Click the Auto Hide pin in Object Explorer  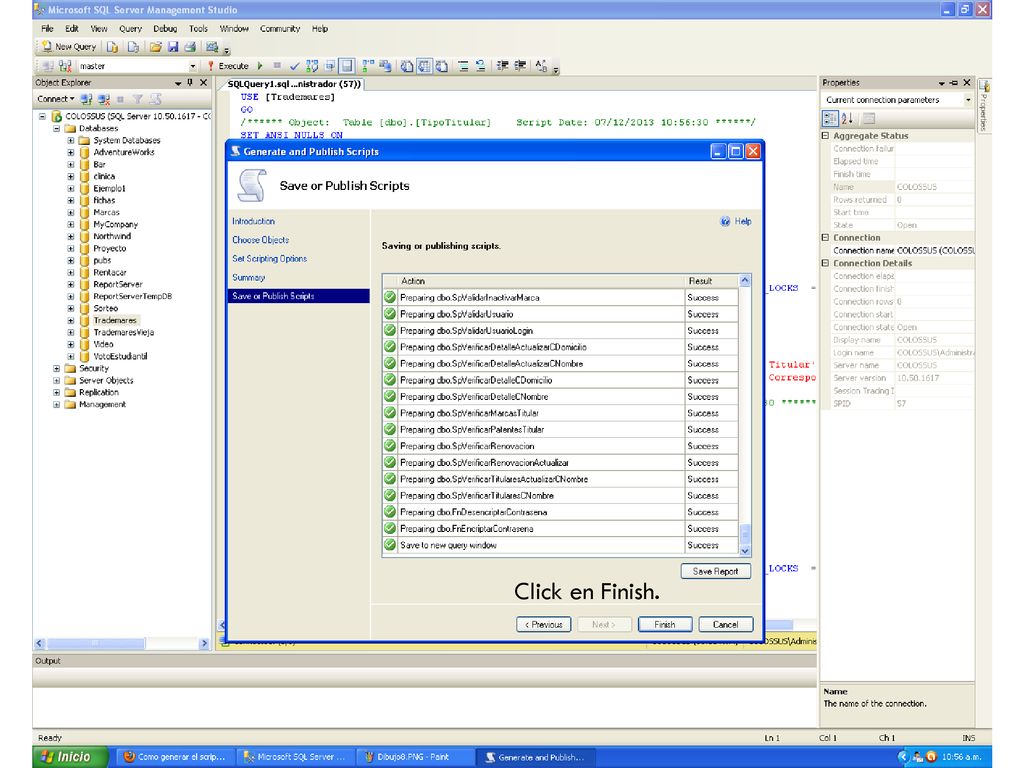190,82
